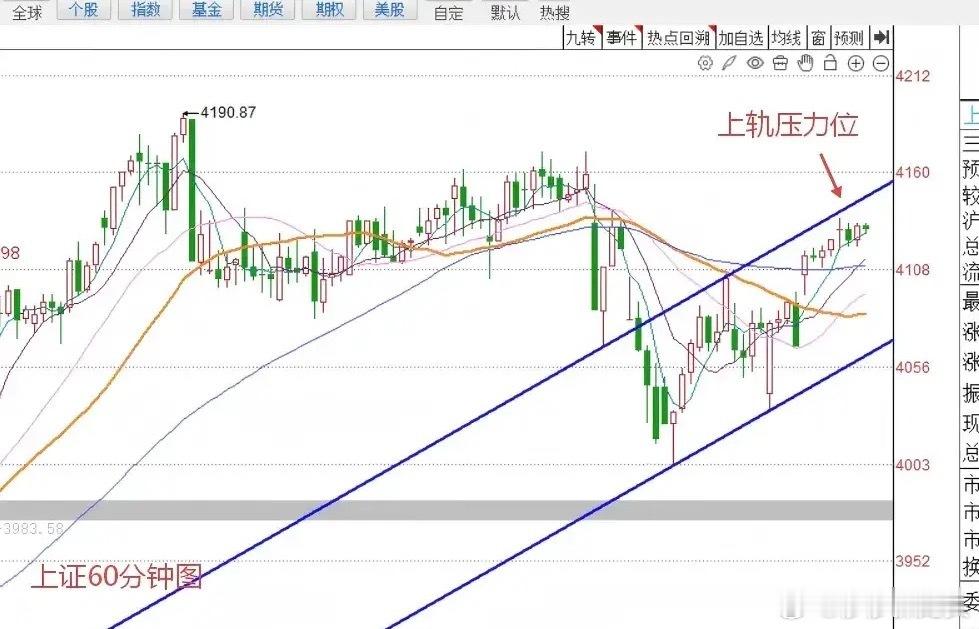Switch to the 基金 tab
Viewport: 979px width, 629px height.
[x=207, y=9]
